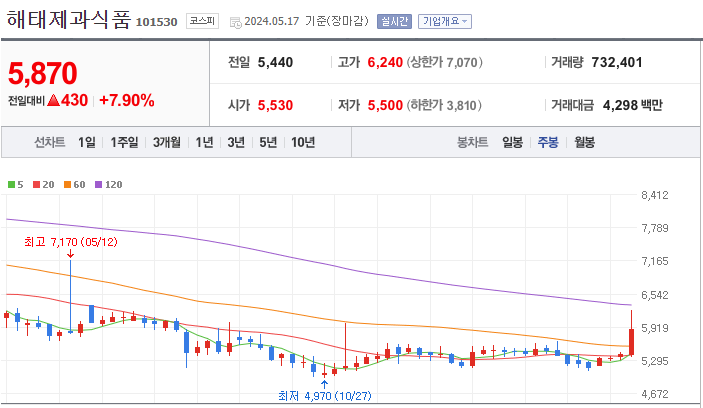
Task: Click the latest tall red candlestick
Action: pyautogui.click(x=631, y=342)
